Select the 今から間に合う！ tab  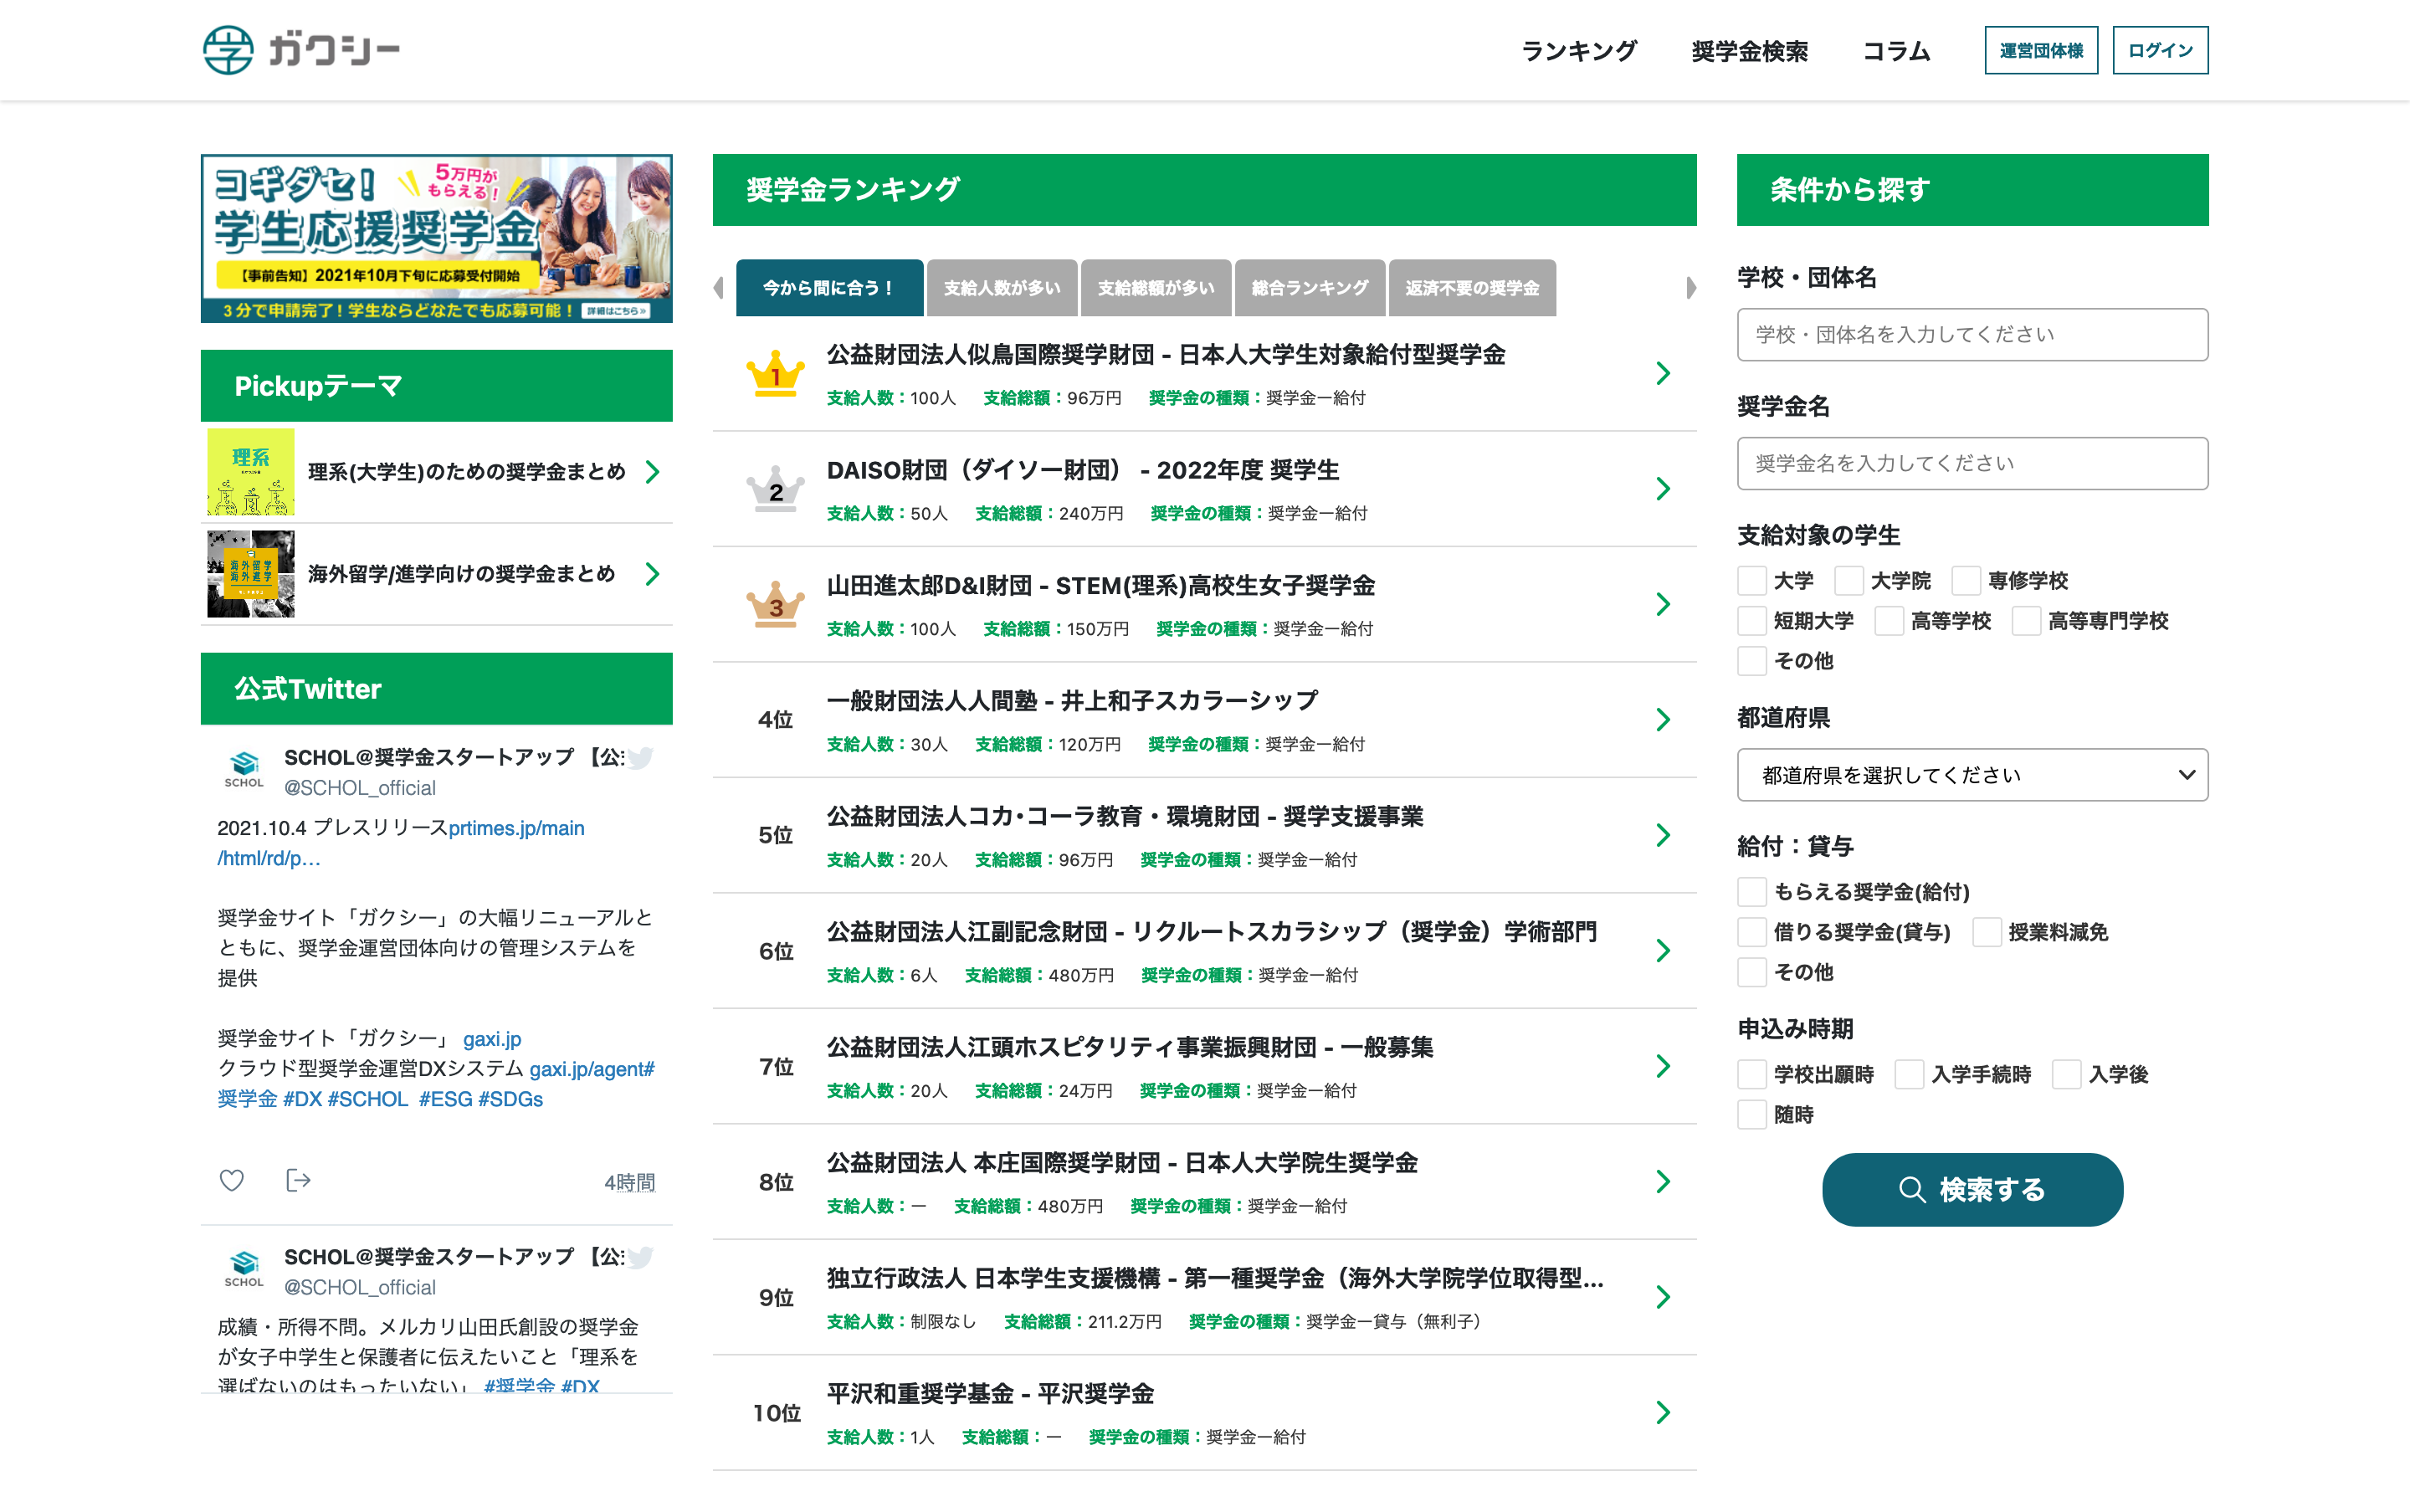pyautogui.click(x=829, y=288)
